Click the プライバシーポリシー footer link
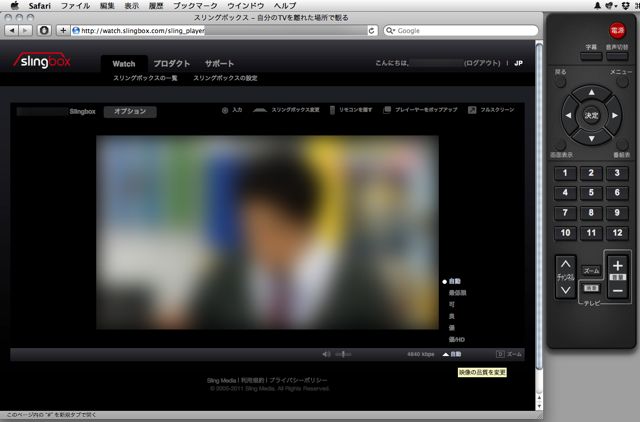 pyautogui.click(x=298, y=380)
